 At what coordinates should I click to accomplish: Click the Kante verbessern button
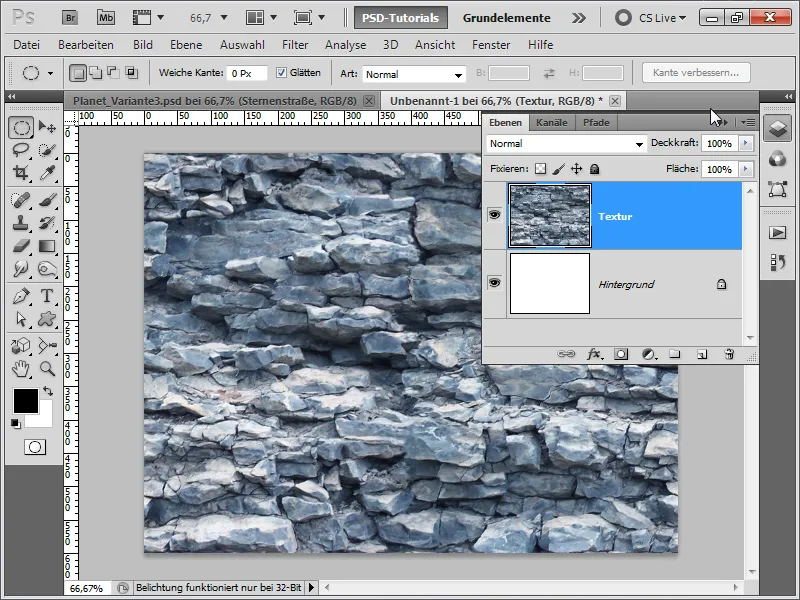[x=696, y=73]
